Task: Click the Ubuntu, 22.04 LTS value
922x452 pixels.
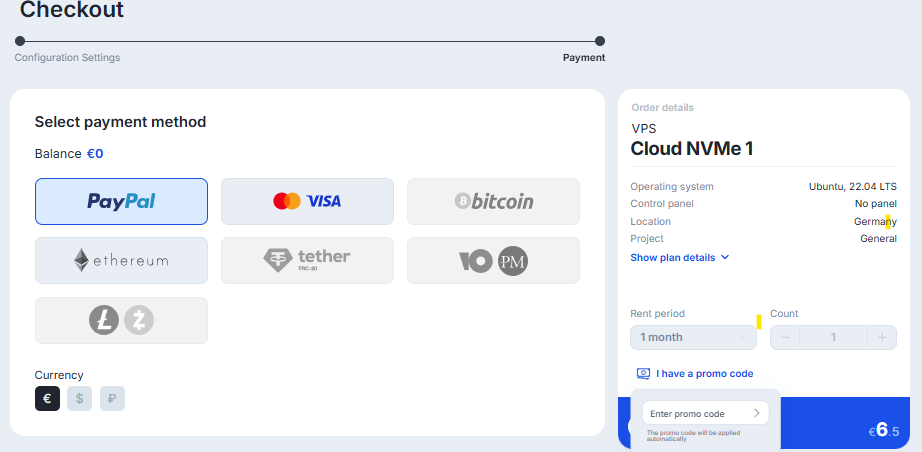Action: click(x=853, y=187)
